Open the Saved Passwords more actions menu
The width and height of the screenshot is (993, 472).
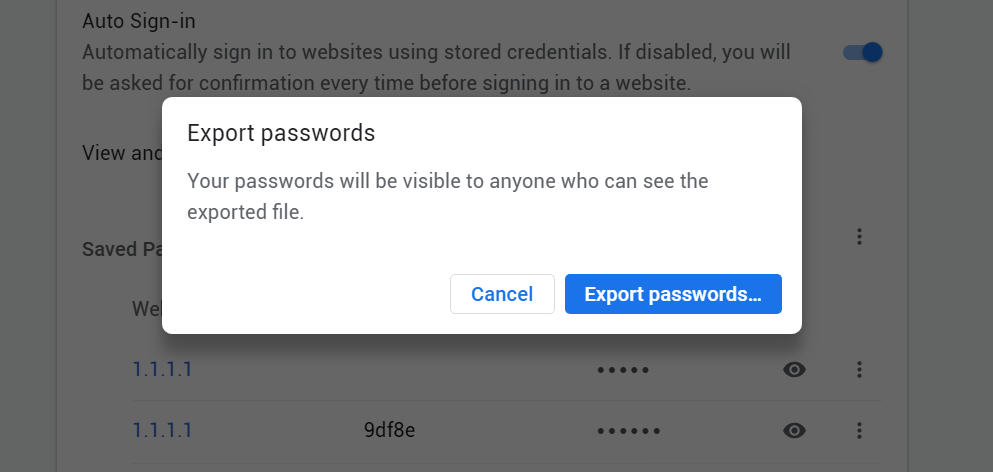pos(858,237)
